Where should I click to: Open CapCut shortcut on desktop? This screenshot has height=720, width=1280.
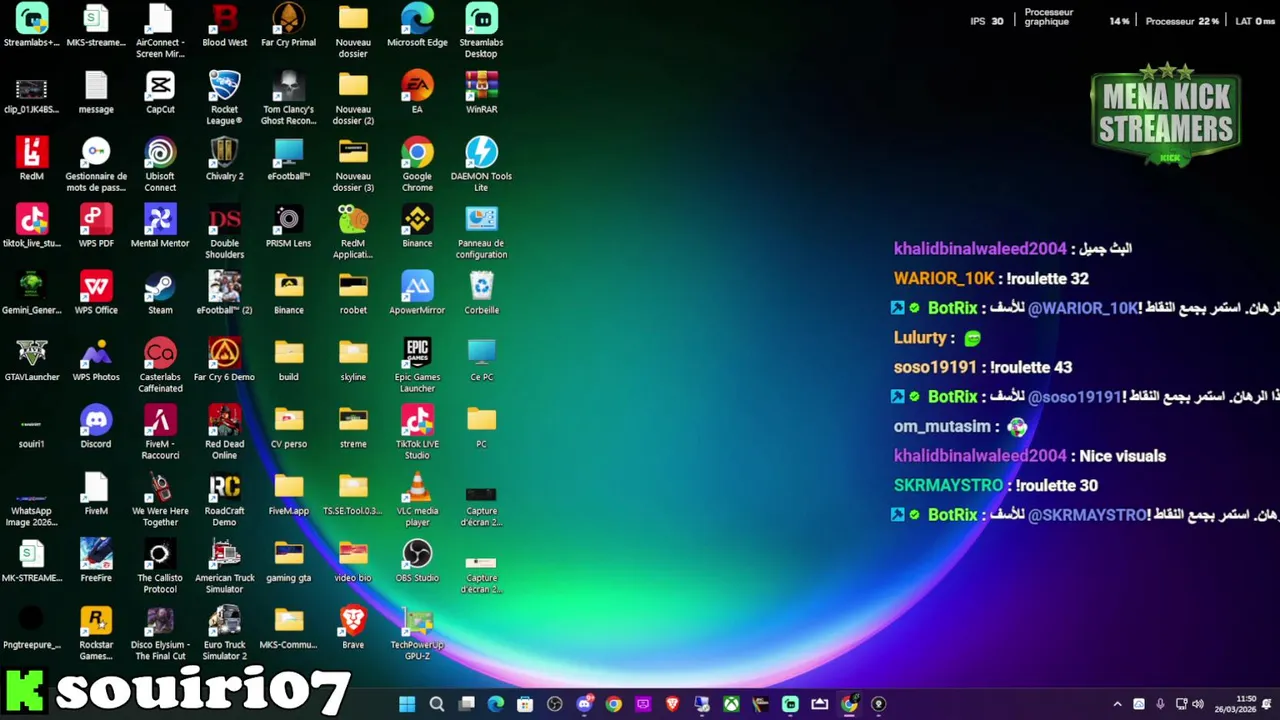click(160, 94)
